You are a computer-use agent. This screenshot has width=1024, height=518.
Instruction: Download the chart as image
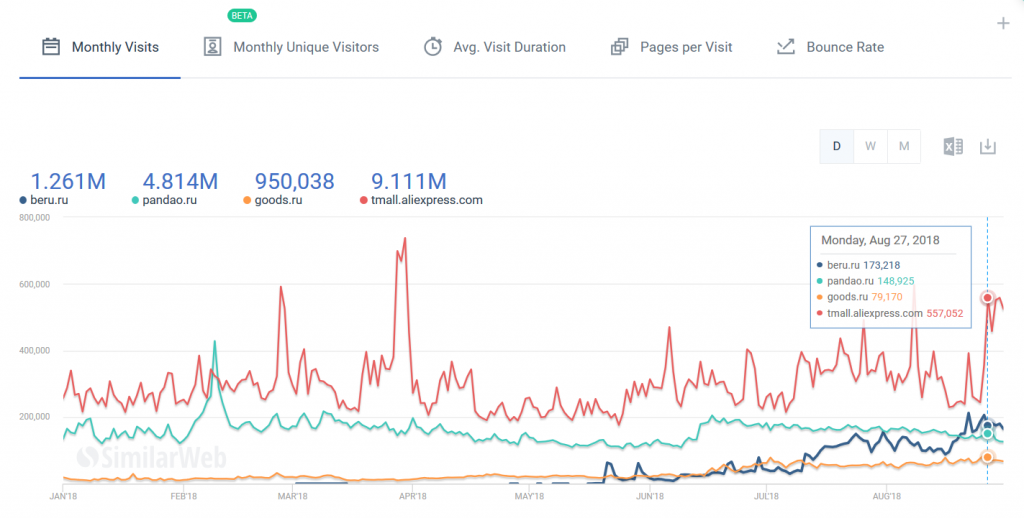tap(988, 147)
